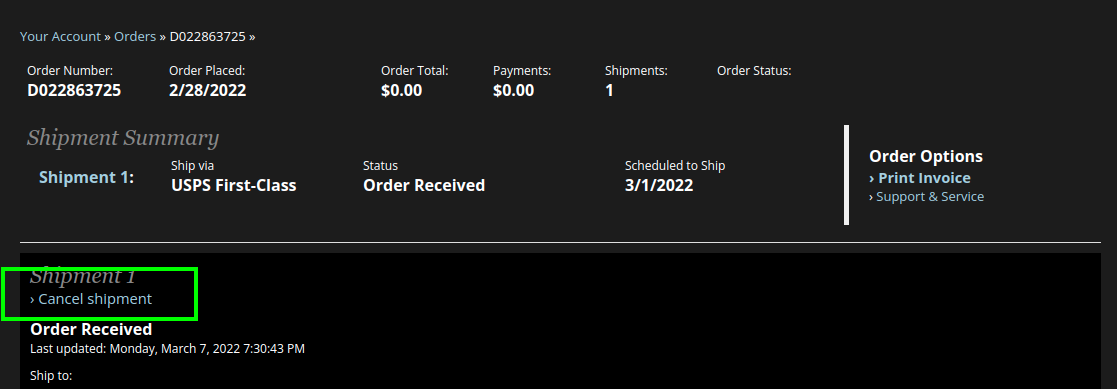Select the Order Status label
Image resolution: width=1117 pixels, height=389 pixels.
pos(754,71)
